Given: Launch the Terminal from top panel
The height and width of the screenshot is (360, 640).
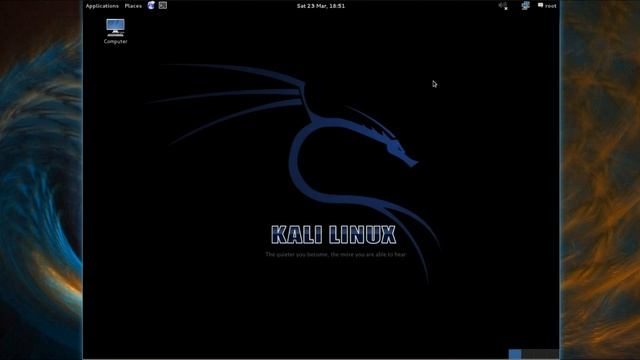Looking at the screenshot, I should pos(162,5).
